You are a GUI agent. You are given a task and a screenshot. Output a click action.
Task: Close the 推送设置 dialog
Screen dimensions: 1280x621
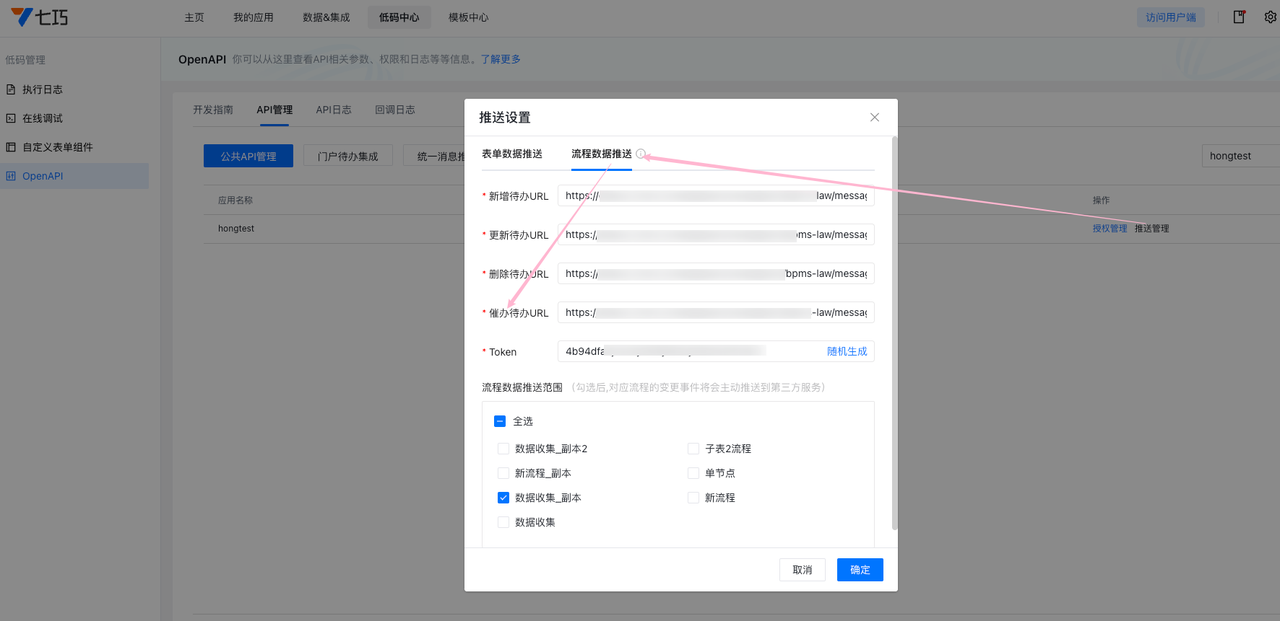[x=874, y=117]
